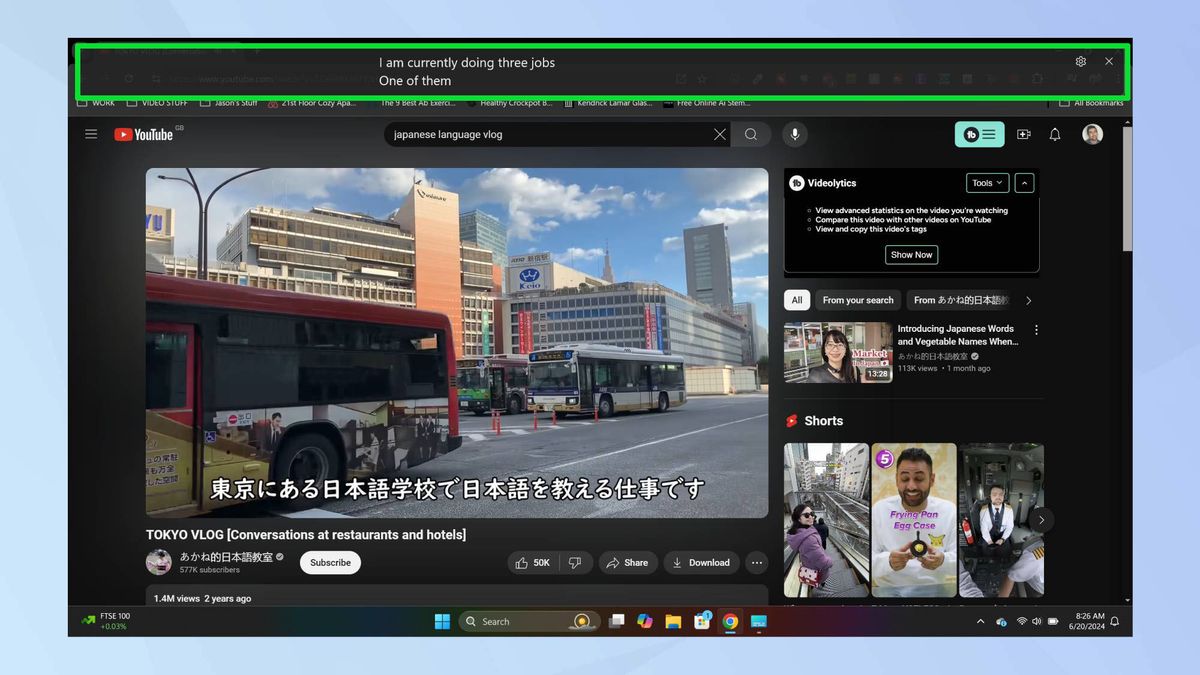
Task: Open the 'Introducing Japanese Words' video thumbnail
Action: pos(838,352)
